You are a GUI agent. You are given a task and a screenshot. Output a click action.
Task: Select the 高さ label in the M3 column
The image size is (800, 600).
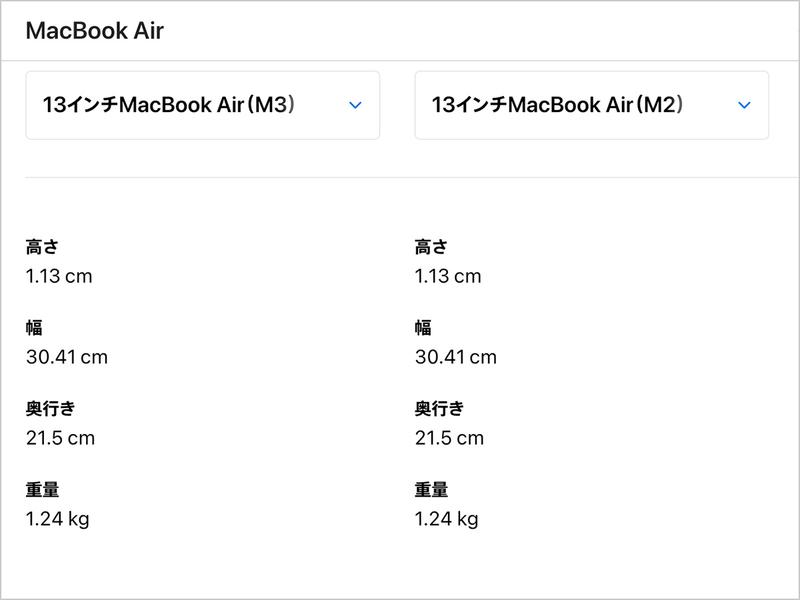tap(42, 247)
